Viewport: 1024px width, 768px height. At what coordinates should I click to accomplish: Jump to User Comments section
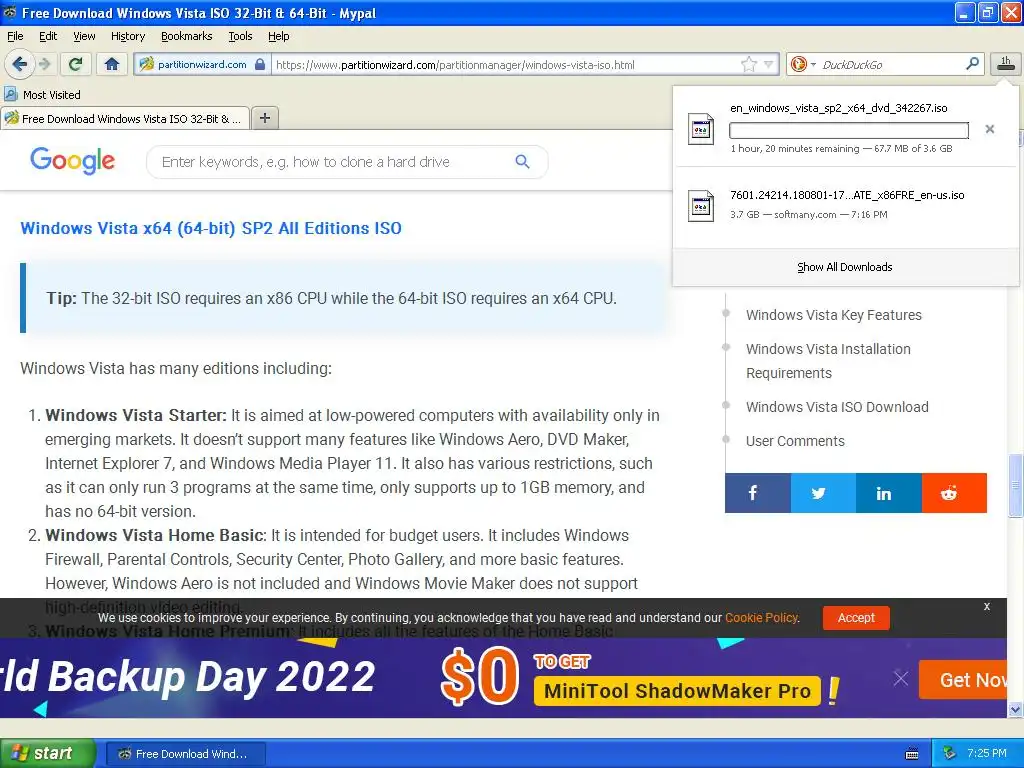click(795, 441)
